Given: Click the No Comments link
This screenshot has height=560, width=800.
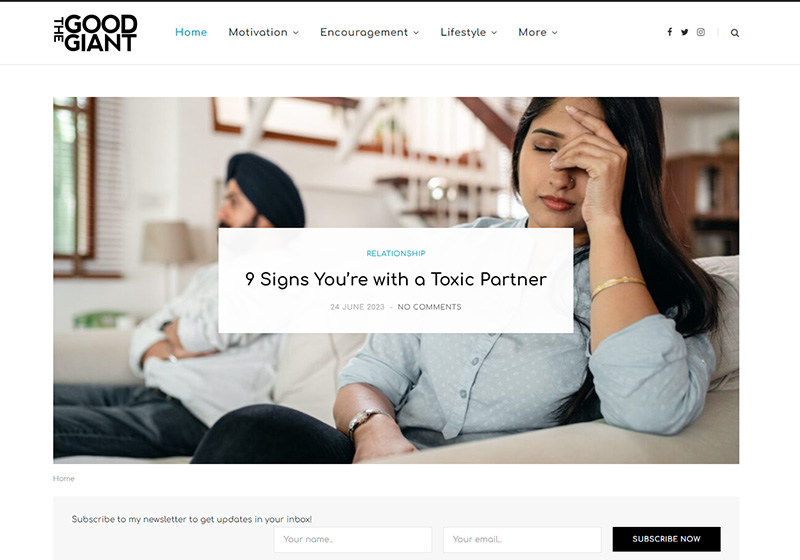Looking at the screenshot, I should coord(429,307).
